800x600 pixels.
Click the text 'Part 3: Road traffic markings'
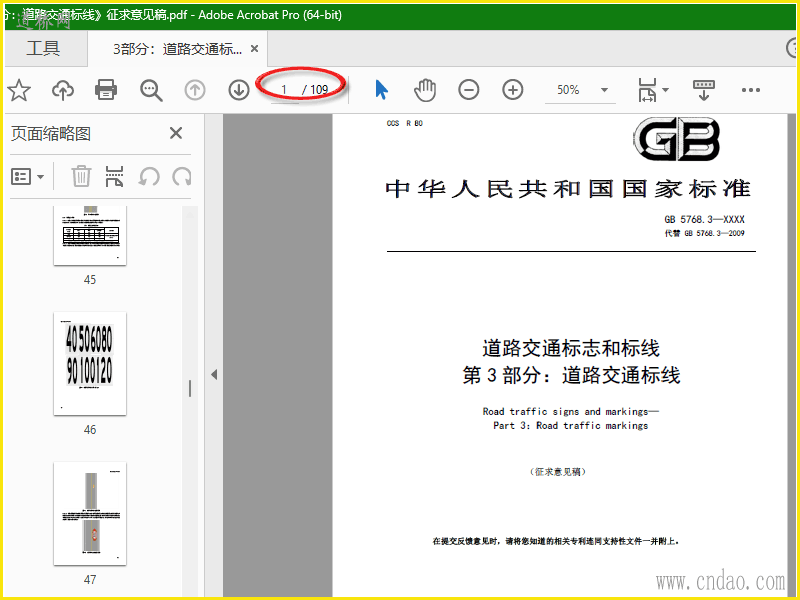(x=570, y=426)
